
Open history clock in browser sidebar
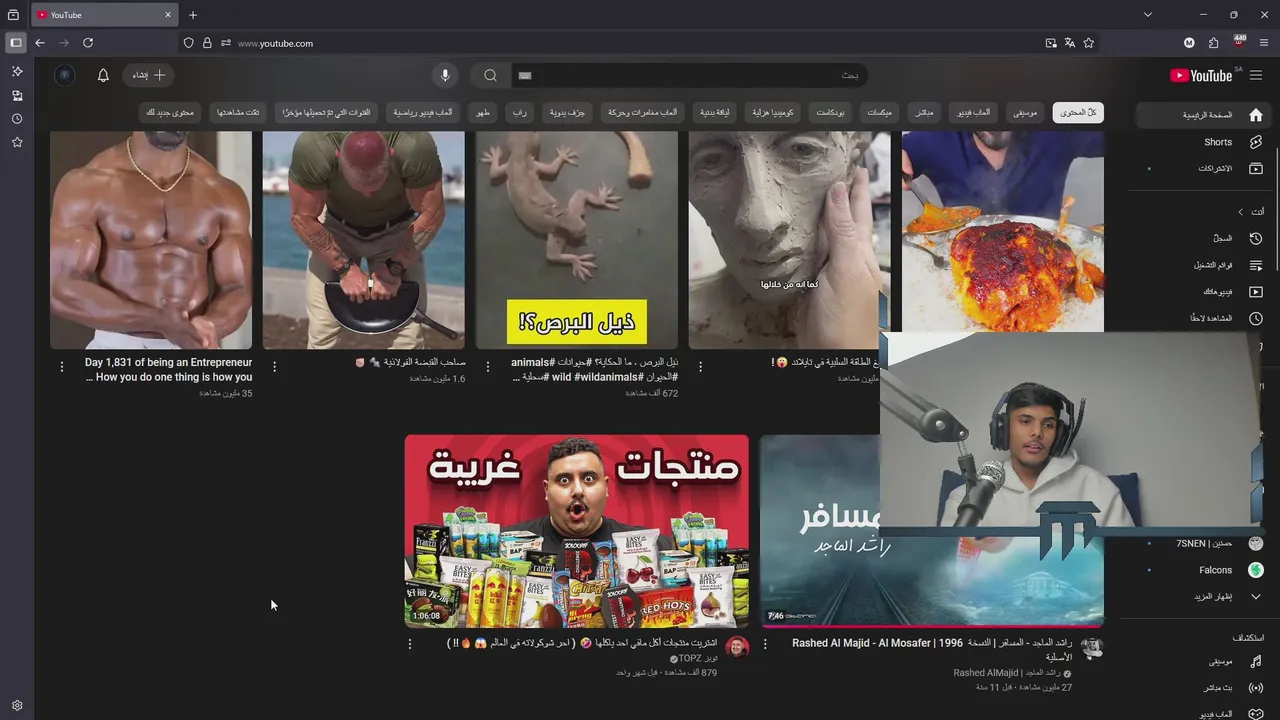point(17,119)
